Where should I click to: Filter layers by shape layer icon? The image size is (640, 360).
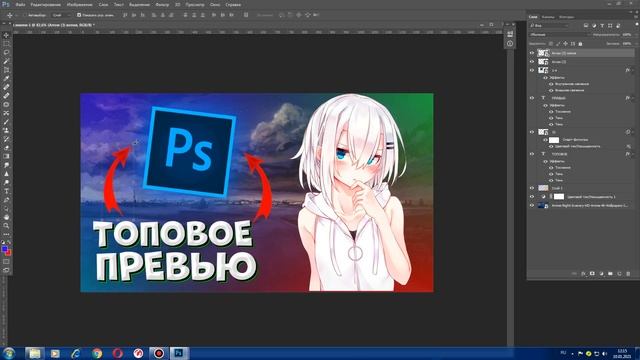pyautogui.click(x=610, y=26)
